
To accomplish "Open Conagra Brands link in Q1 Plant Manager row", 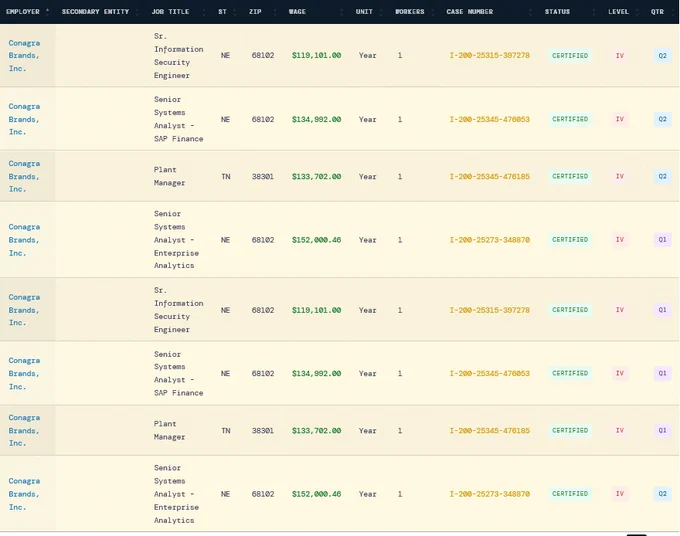I will point(24,430).
